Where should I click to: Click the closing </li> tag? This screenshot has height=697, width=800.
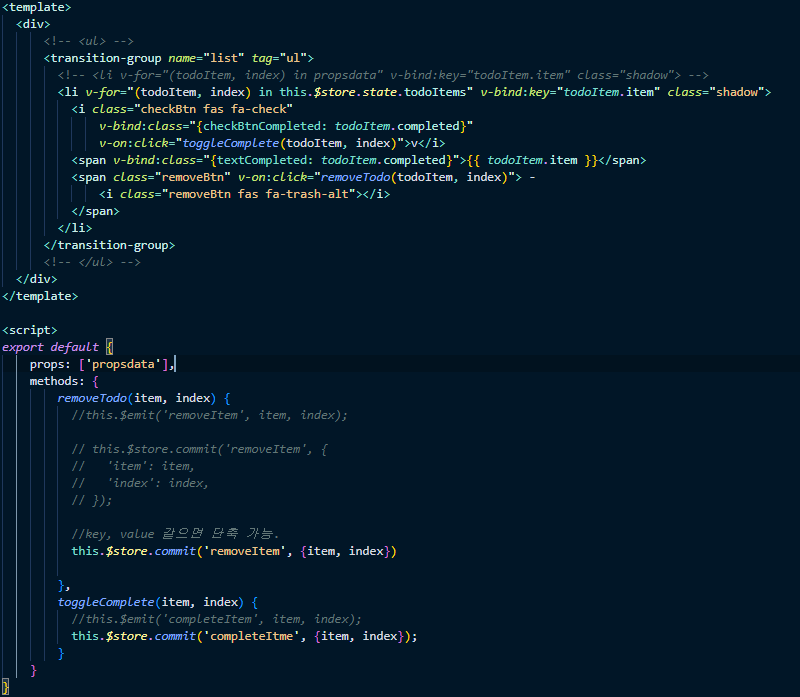tap(74, 228)
